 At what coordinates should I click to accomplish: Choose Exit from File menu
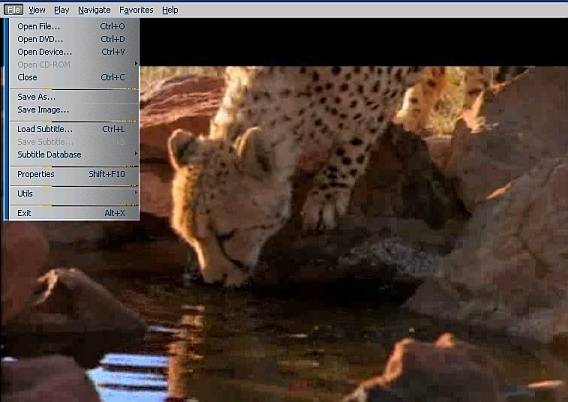[74, 213]
